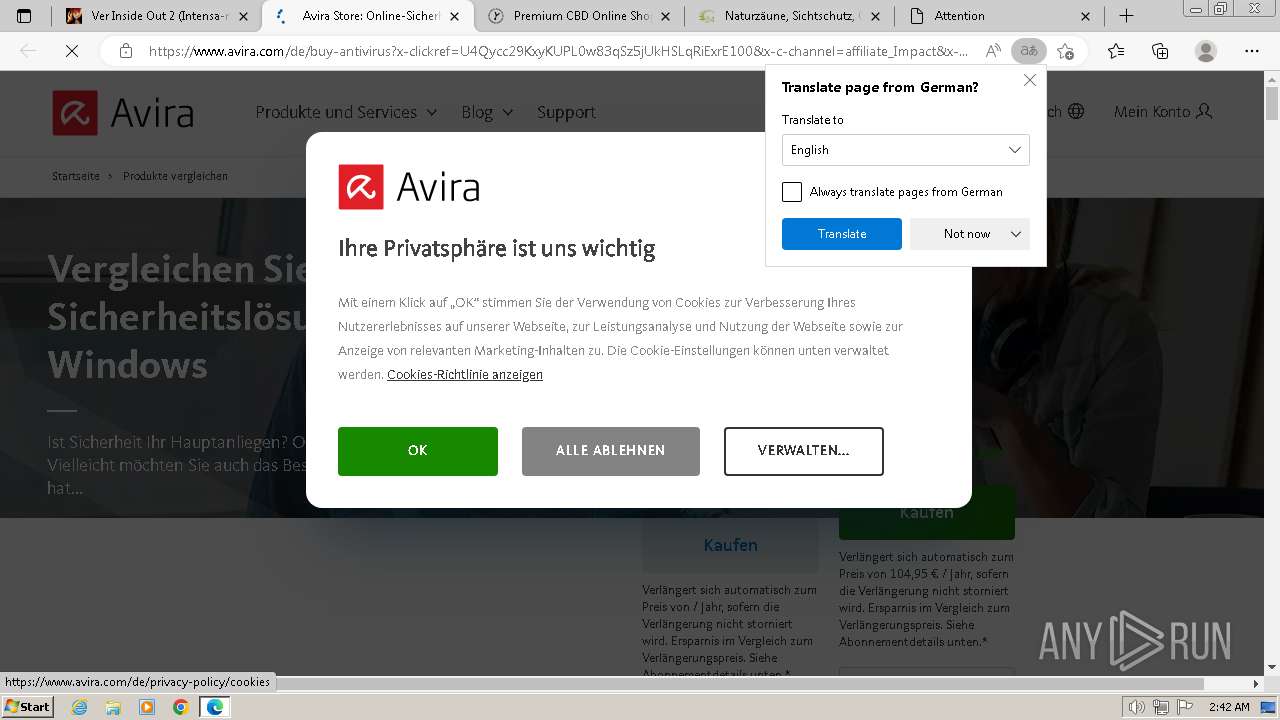Open a new browser tab
The width and height of the screenshot is (1280, 720).
click(1126, 16)
